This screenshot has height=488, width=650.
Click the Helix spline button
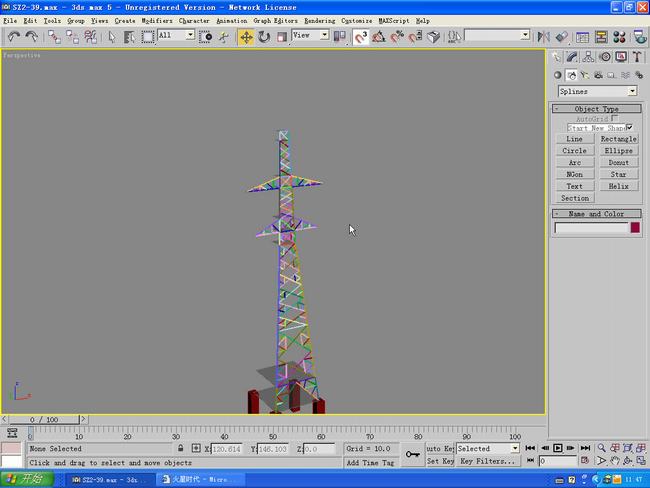pos(618,186)
